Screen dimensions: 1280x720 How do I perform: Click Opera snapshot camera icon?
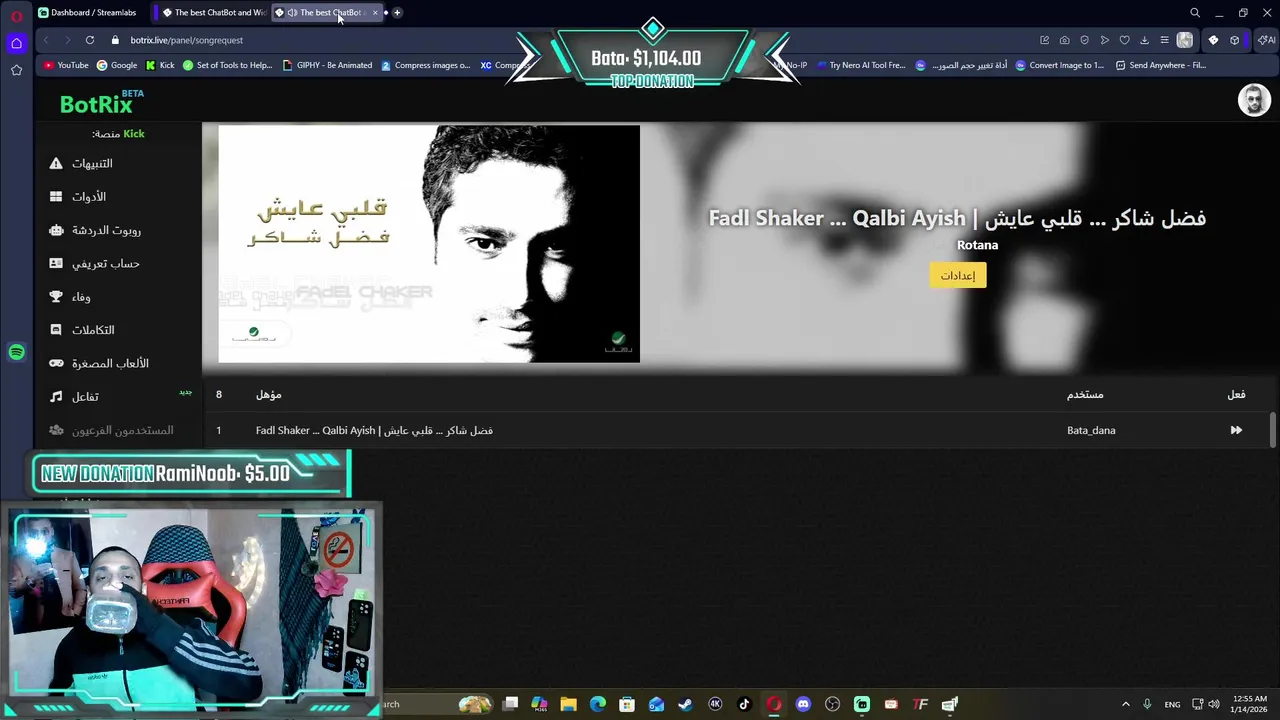[x=1064, y=40]
